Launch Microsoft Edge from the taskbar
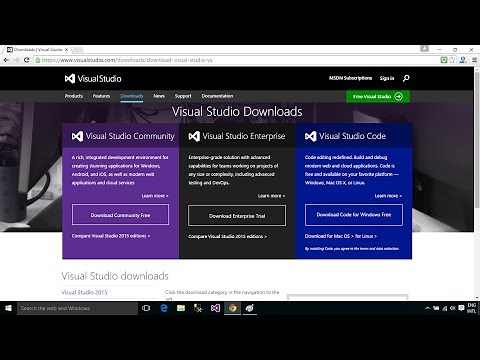The height and width of the screenshot is (360, 480). (x=164, y=308)
